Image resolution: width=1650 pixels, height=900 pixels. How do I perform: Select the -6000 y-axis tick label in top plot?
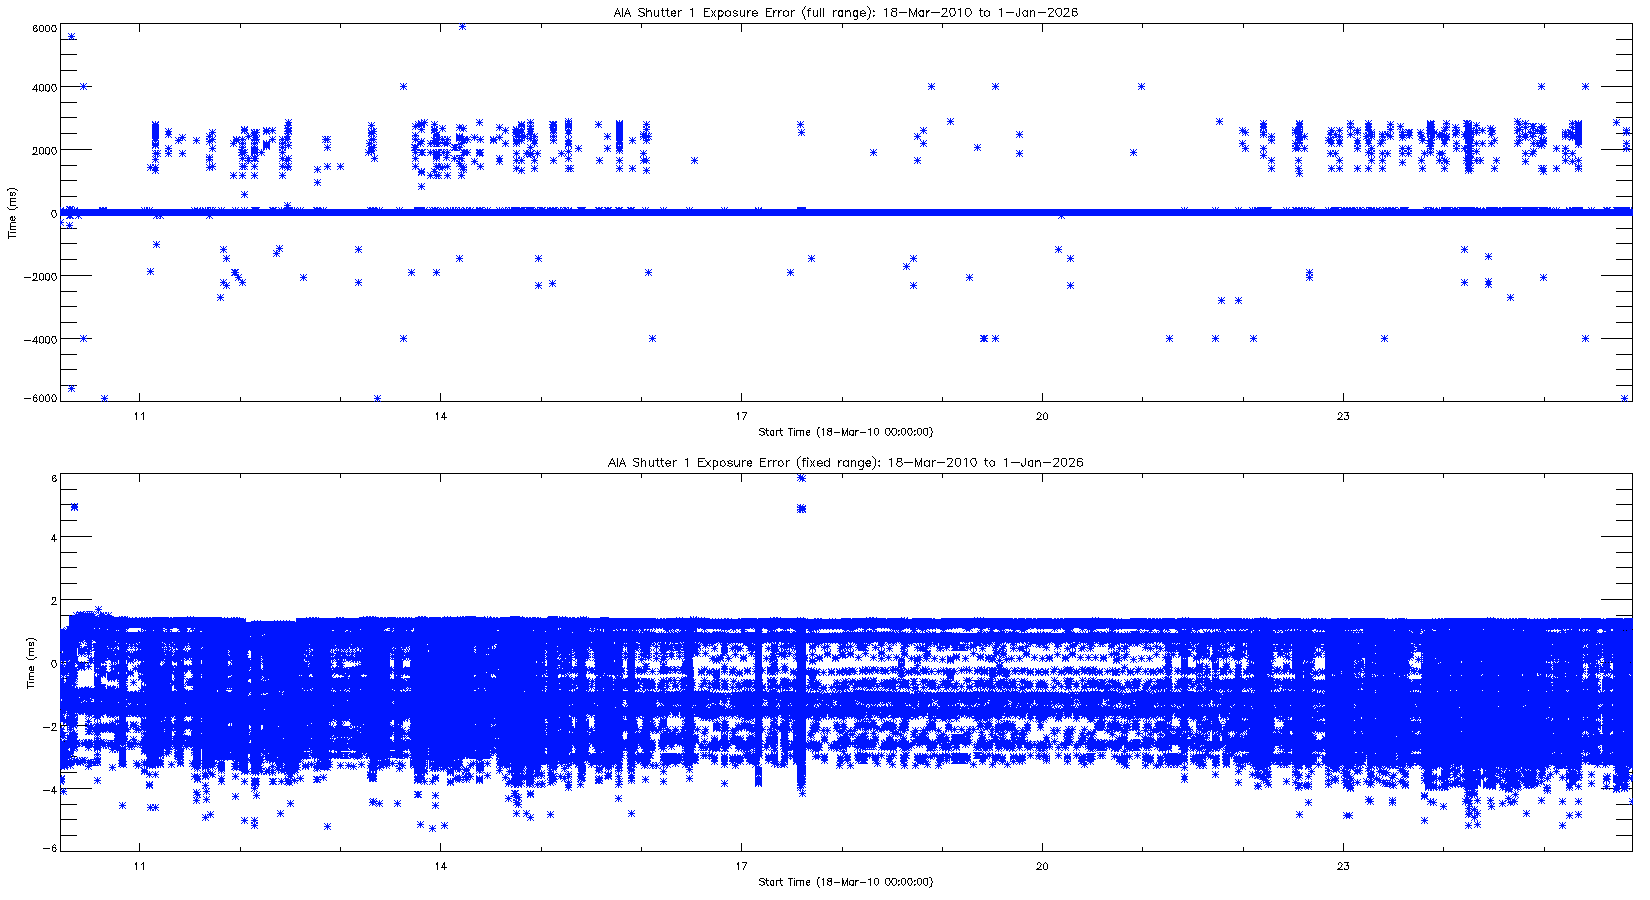coord(41,399)
